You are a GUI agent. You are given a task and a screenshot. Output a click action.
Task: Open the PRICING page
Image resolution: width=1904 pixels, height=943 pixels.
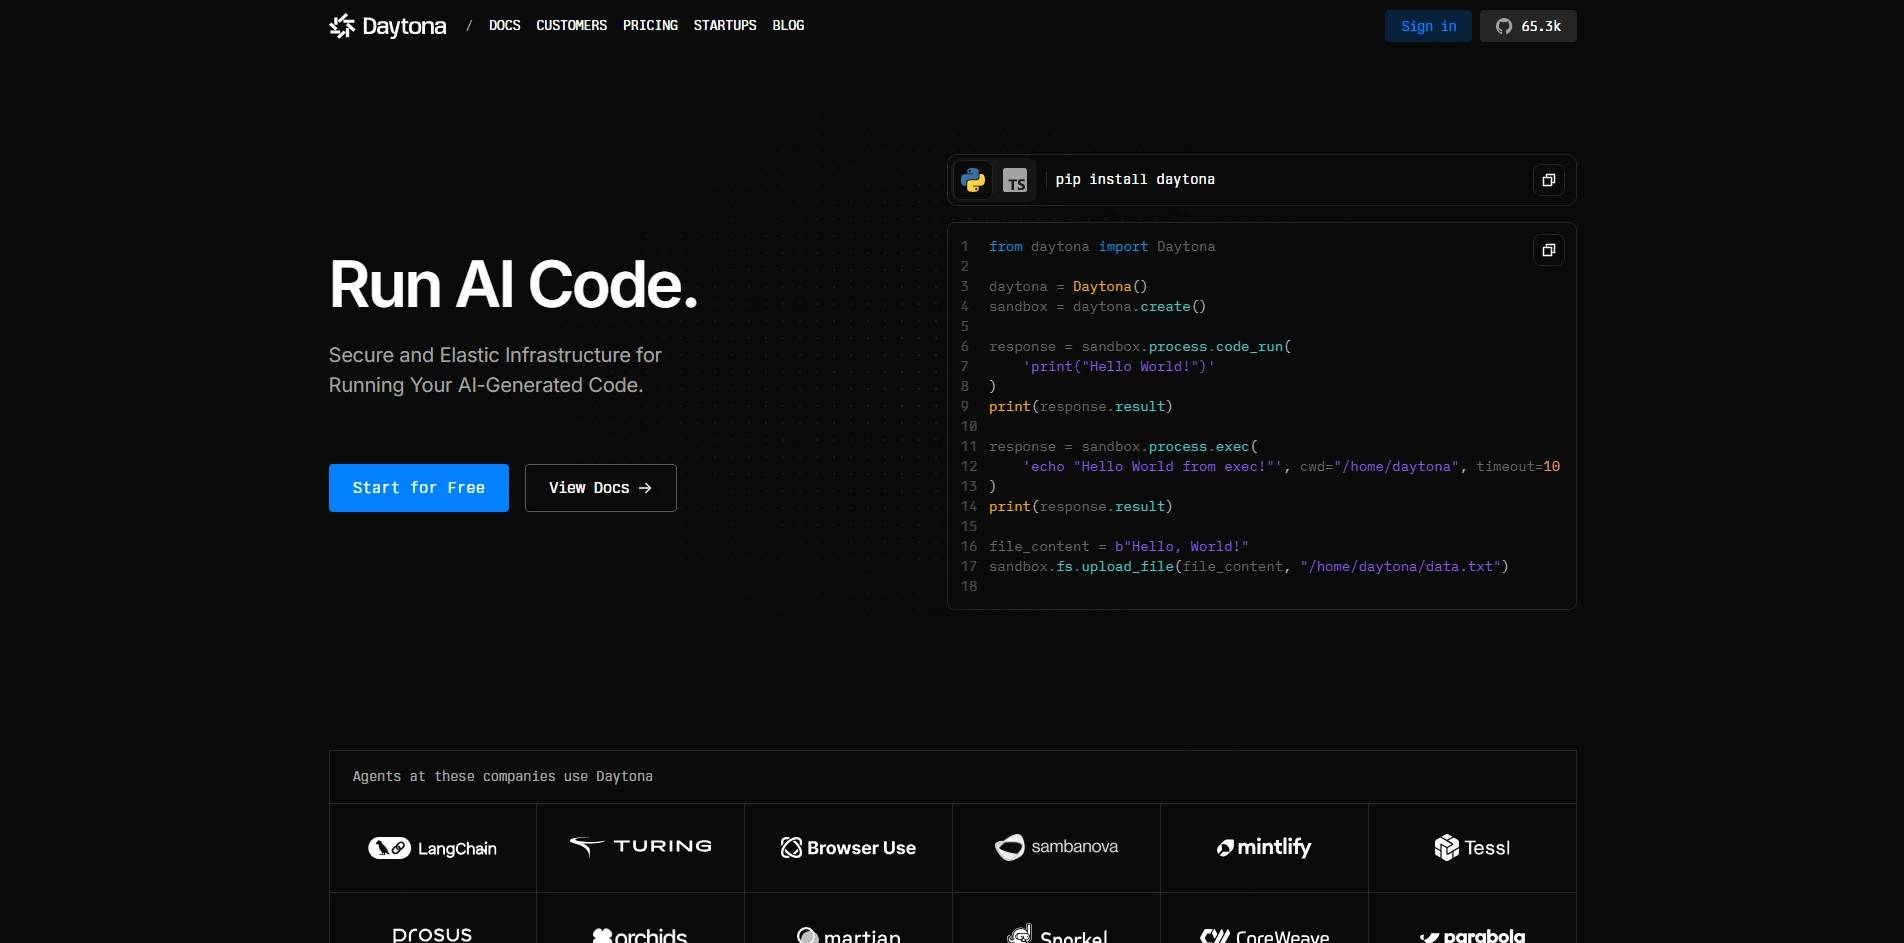650,26
